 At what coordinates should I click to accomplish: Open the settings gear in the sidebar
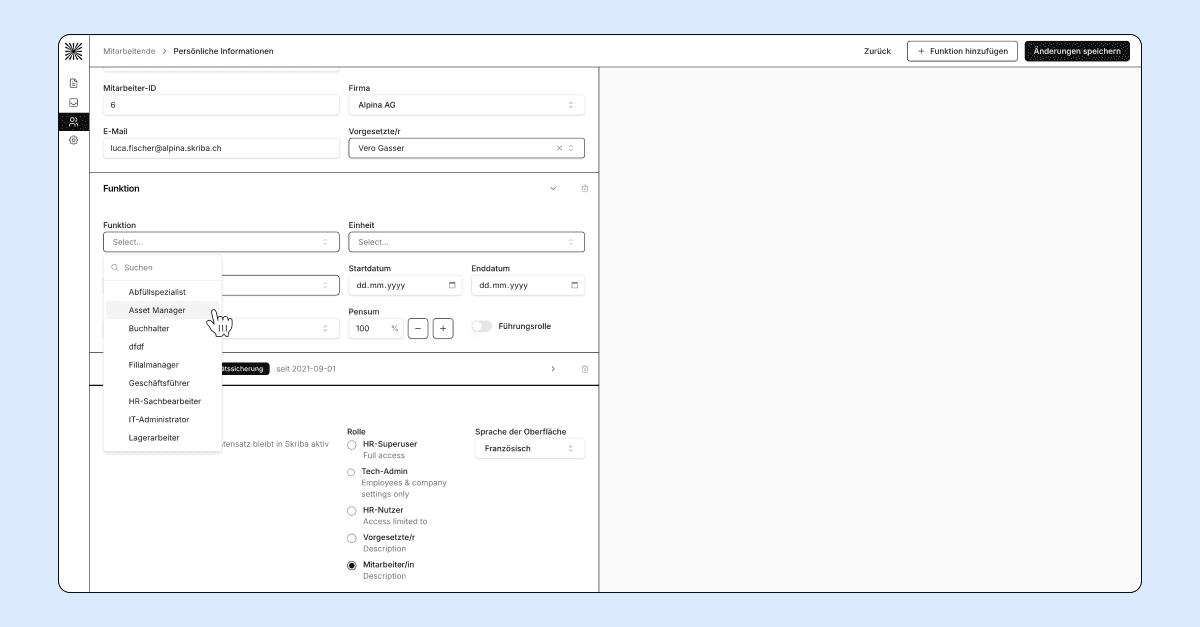pos(73,141)
